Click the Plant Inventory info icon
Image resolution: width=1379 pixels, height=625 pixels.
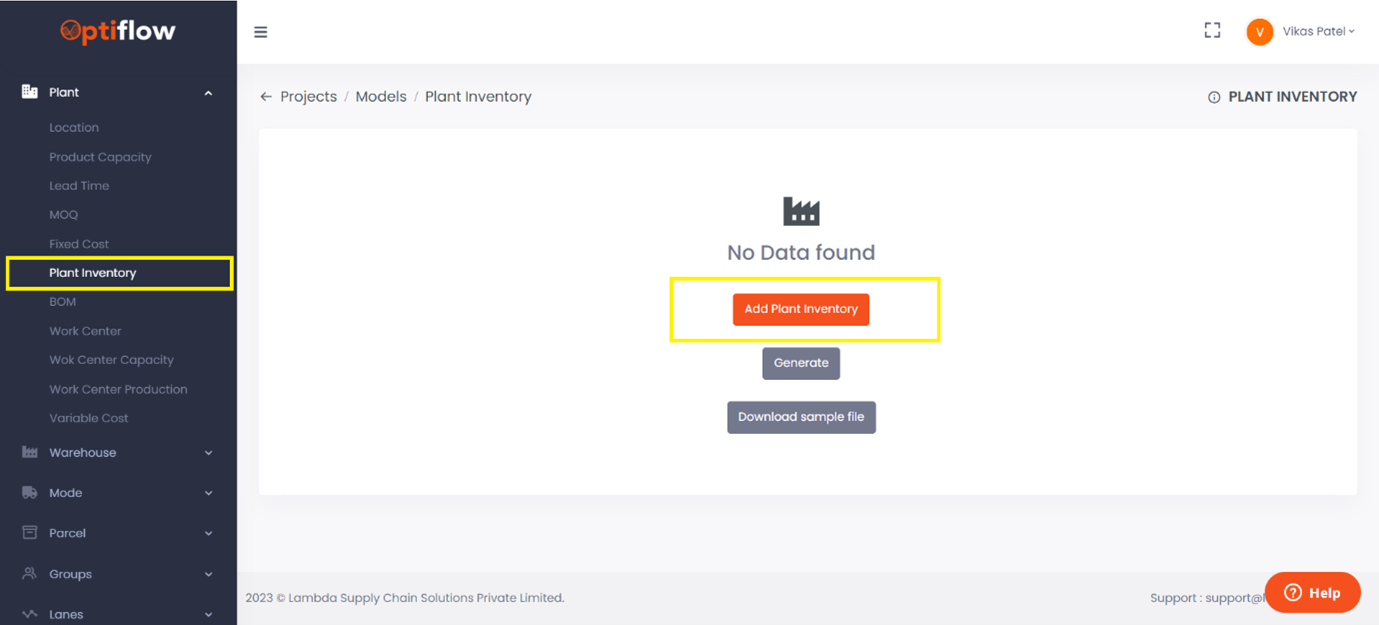click(1214, 97)
